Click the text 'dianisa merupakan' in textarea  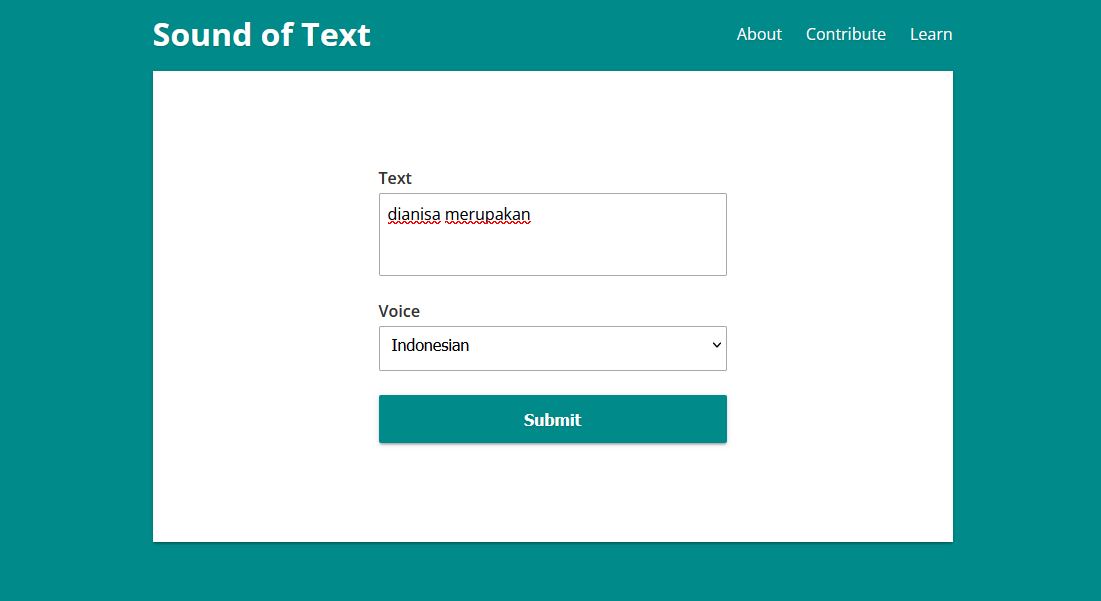458,214
